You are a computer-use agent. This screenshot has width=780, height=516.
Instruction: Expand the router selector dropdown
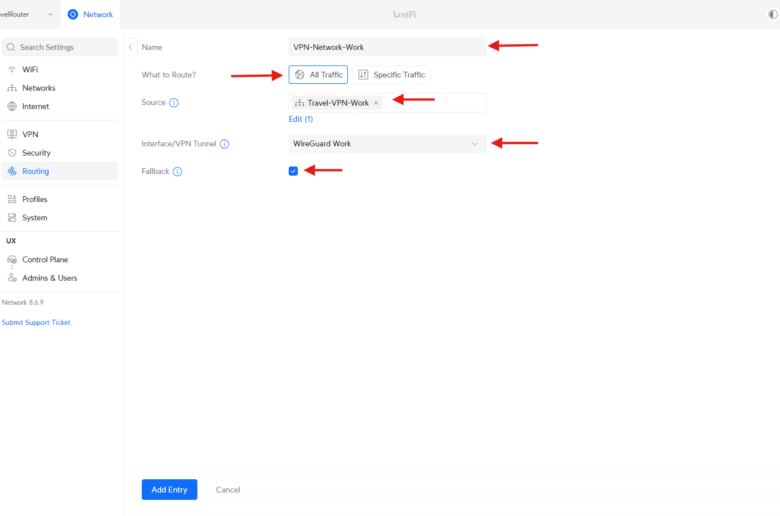(x=50, y=14)
